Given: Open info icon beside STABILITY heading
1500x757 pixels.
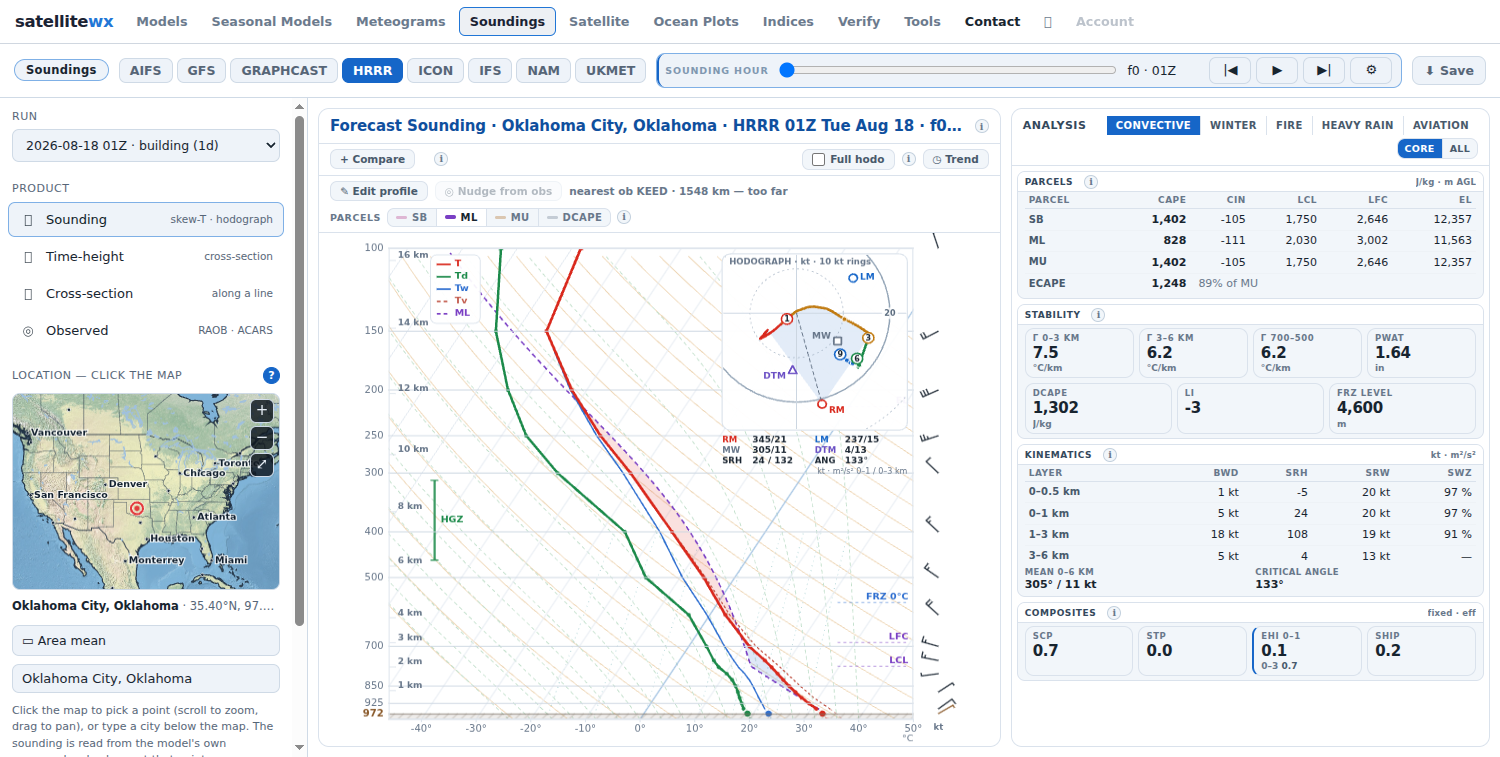Looking at the screenshot, I should 1098,315.
